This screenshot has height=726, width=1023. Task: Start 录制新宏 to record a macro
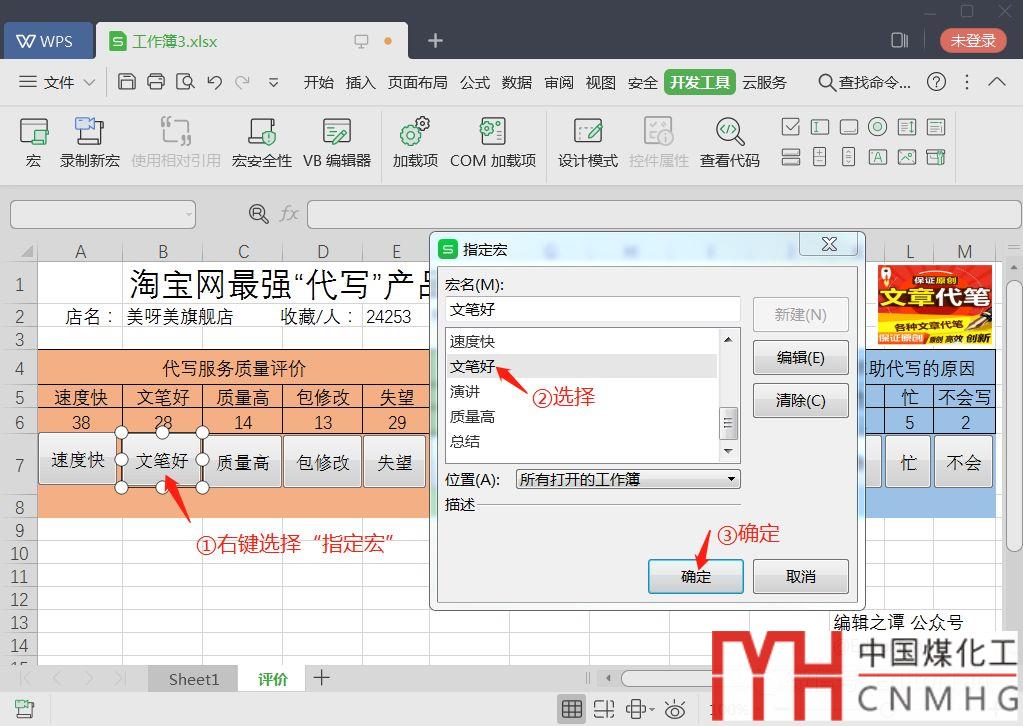(x=89, y=142)
